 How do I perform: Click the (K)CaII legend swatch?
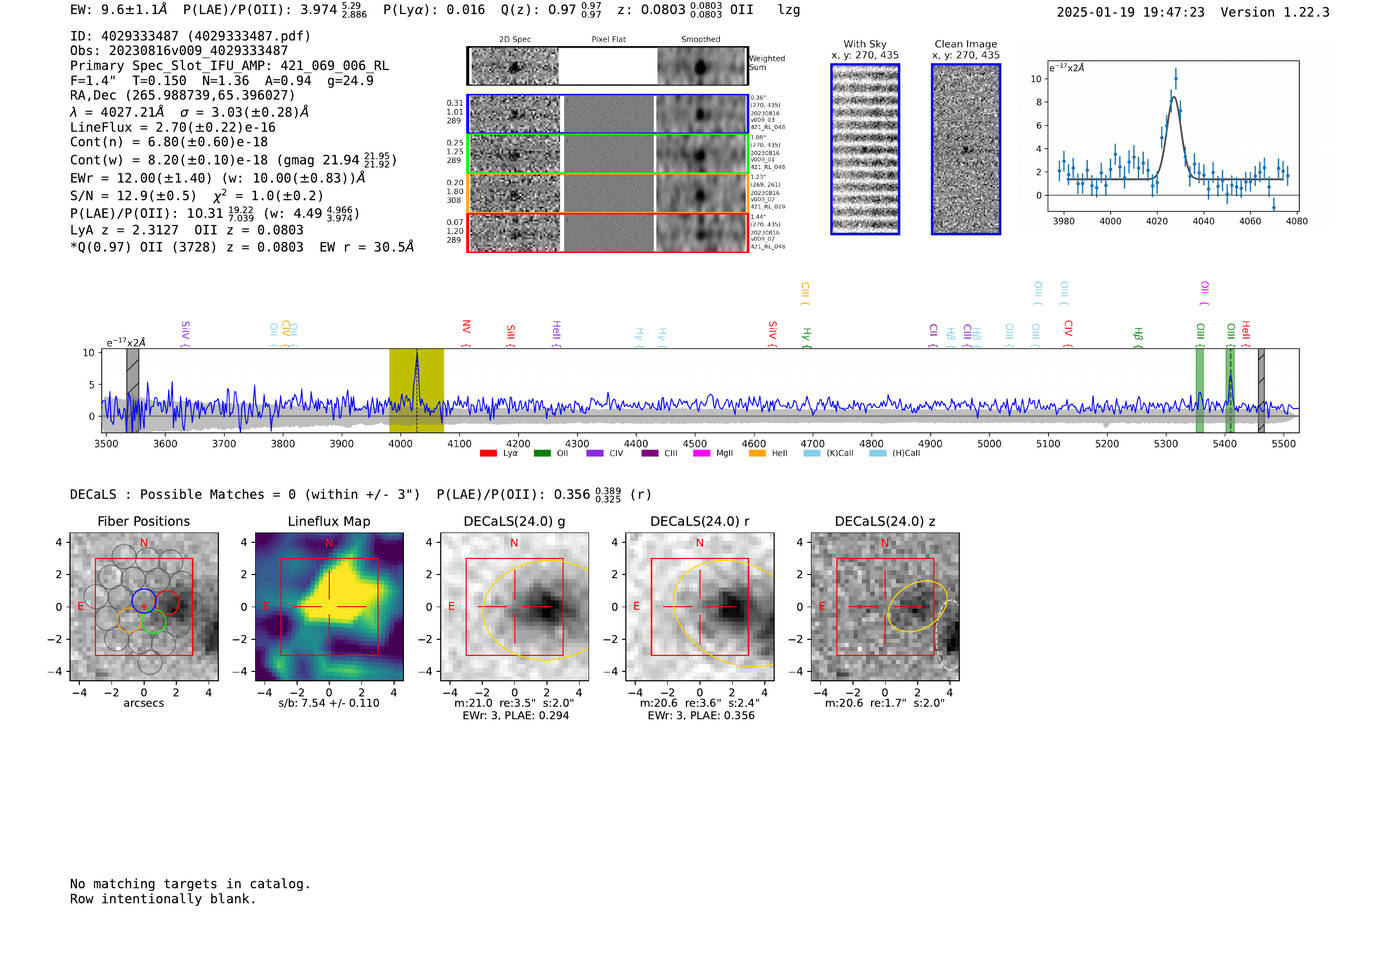[x=812, y=453]
